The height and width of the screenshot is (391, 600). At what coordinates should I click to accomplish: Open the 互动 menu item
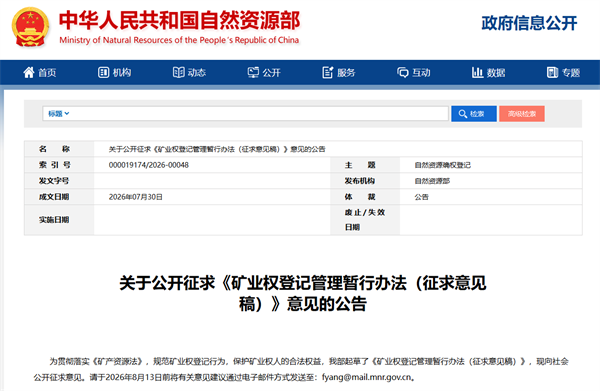(x=414, y=72)
